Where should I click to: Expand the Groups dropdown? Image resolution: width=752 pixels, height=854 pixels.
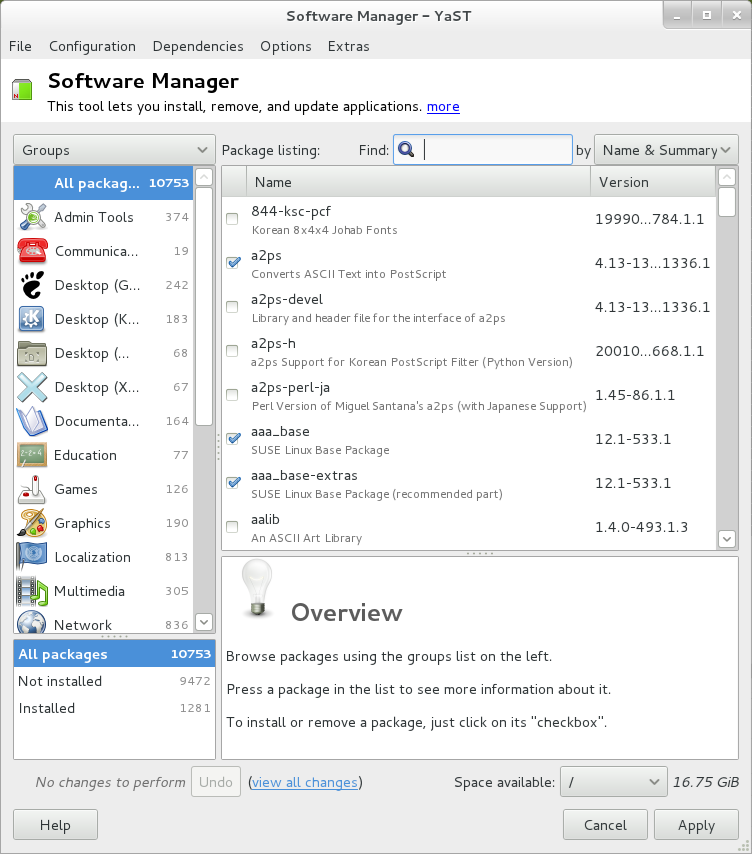(x=114, y=150)
